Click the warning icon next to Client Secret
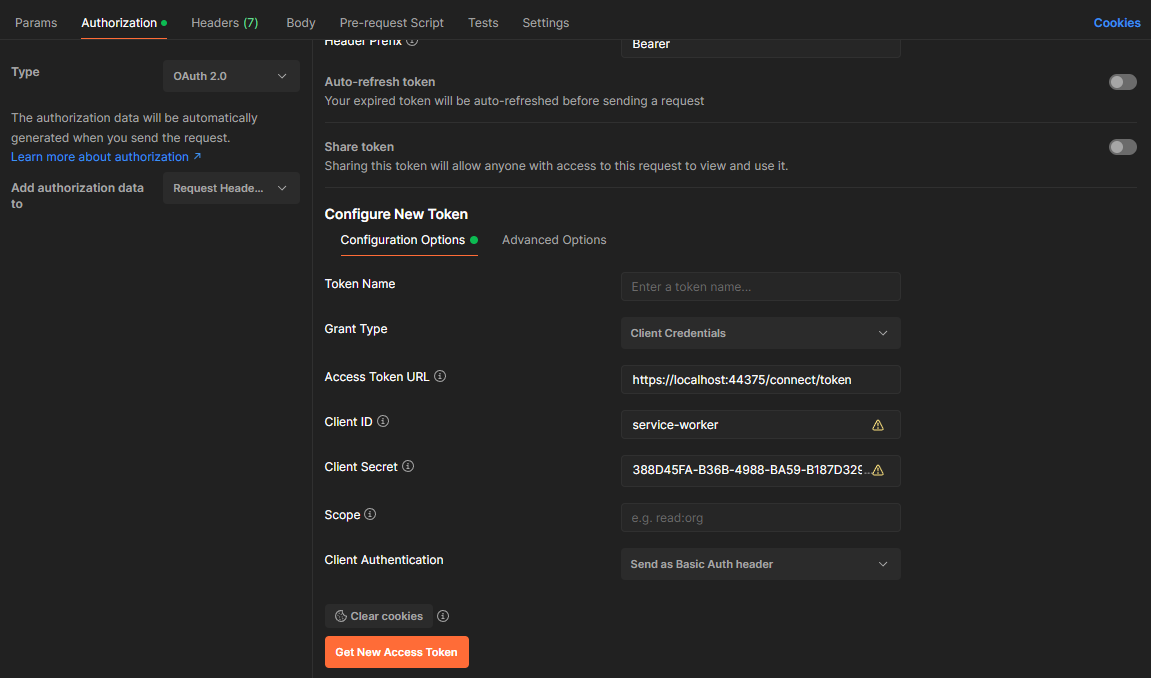 pyautogui.click(x=878, y=470)
